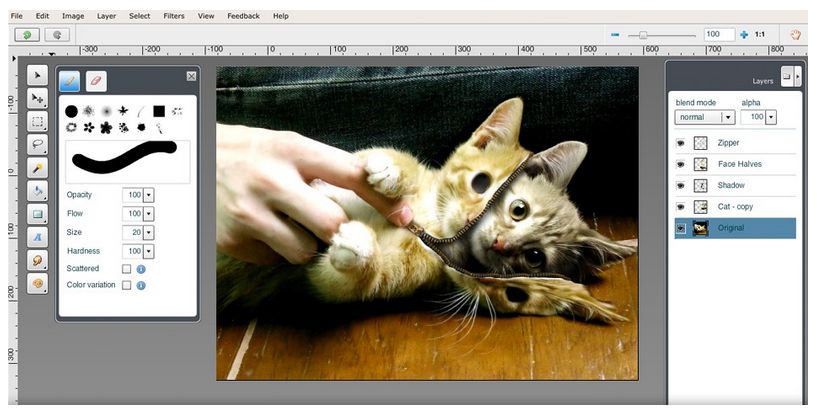This screenshot has width=817, height=414.
Task: Enable the Scattered checkbox
Action: tap(126, 269)
